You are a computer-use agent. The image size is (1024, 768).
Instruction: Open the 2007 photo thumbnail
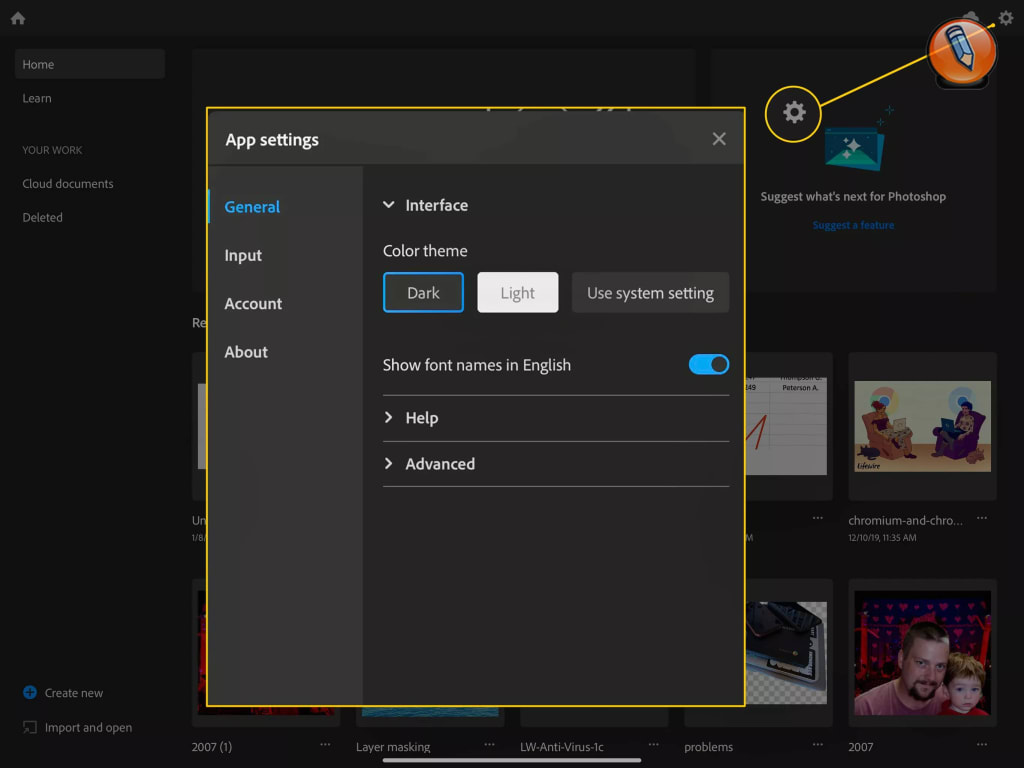pyautogui.click(x=922, y=653)
